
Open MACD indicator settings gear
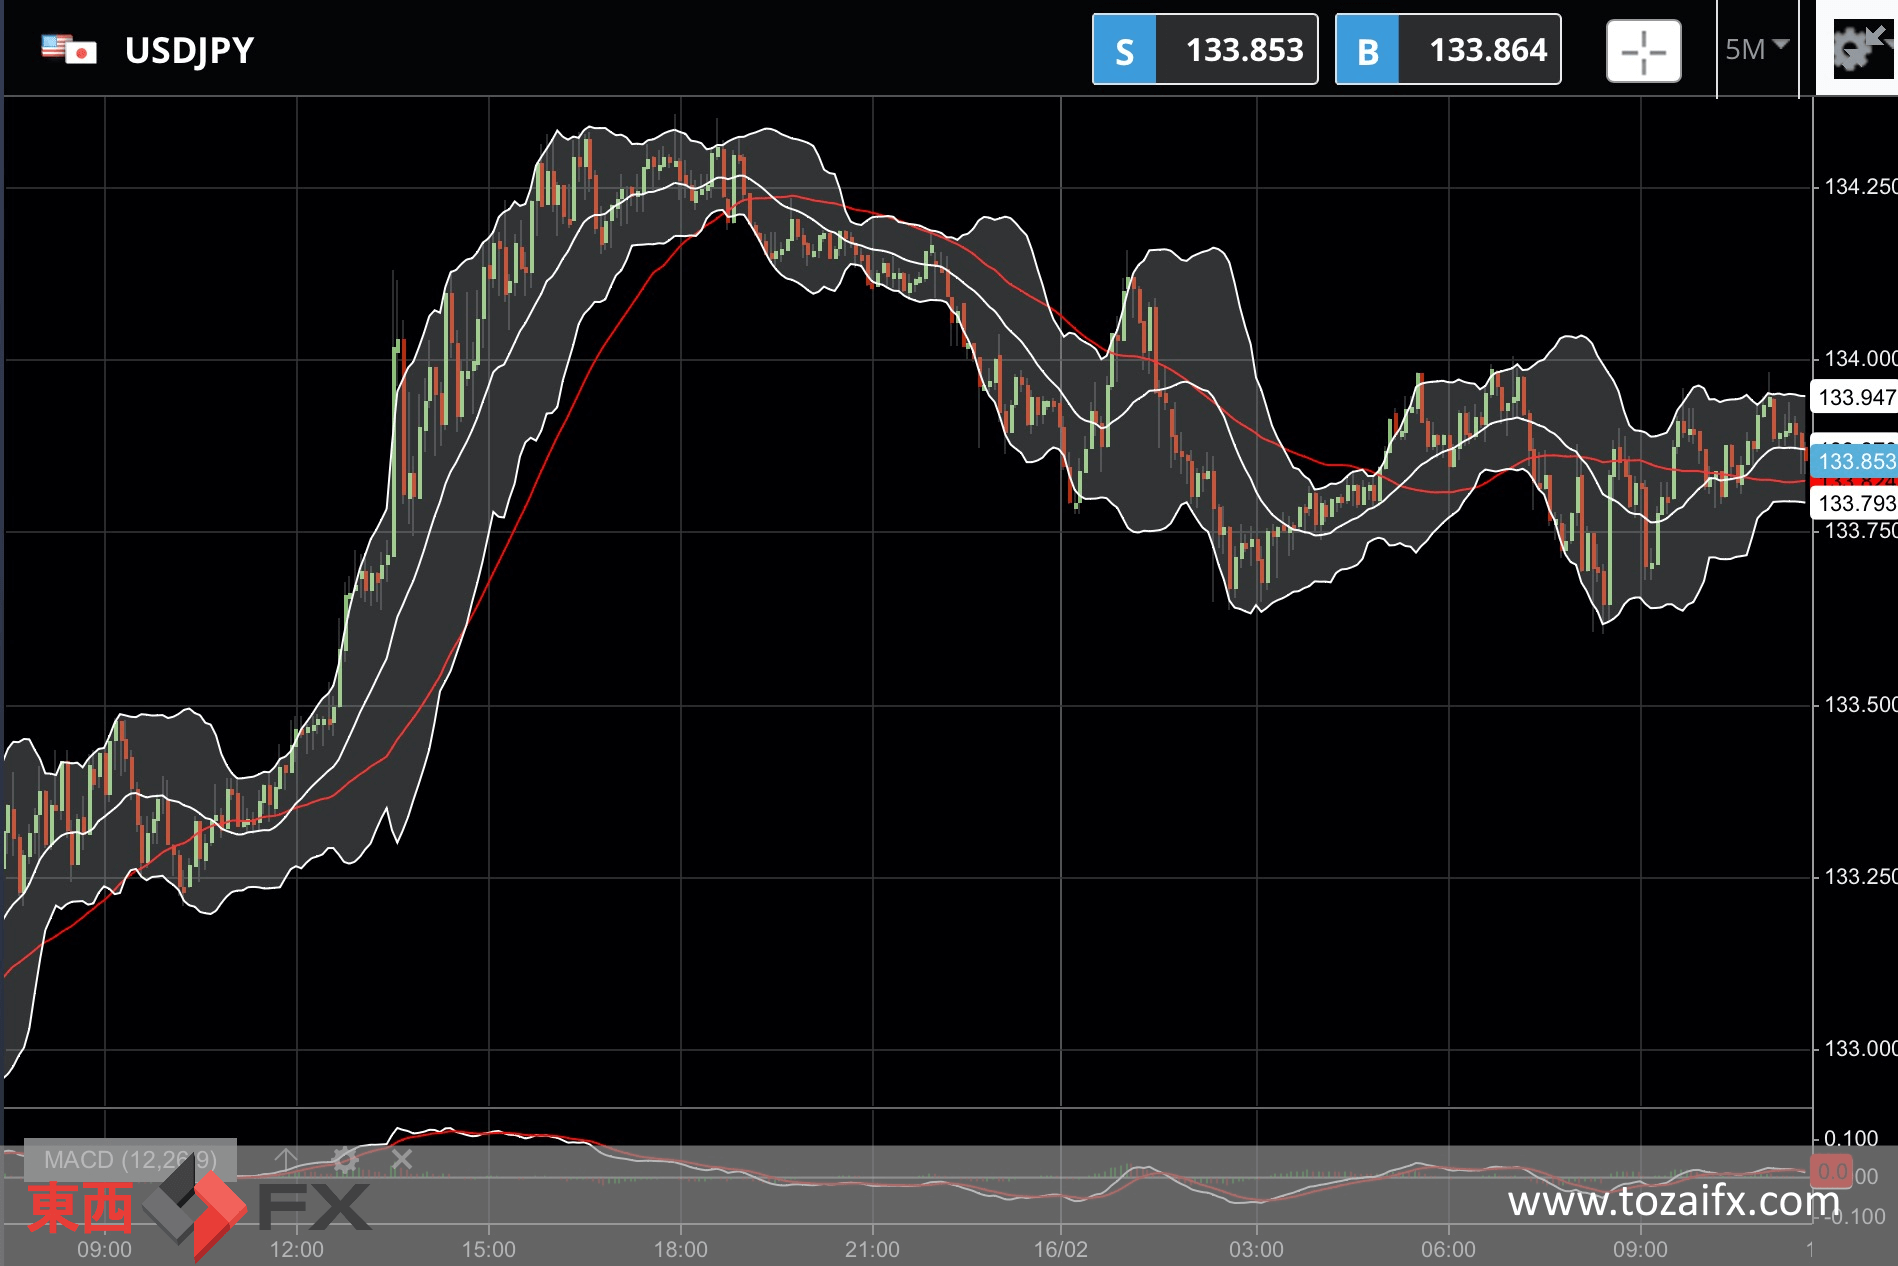coord(344,1160)
